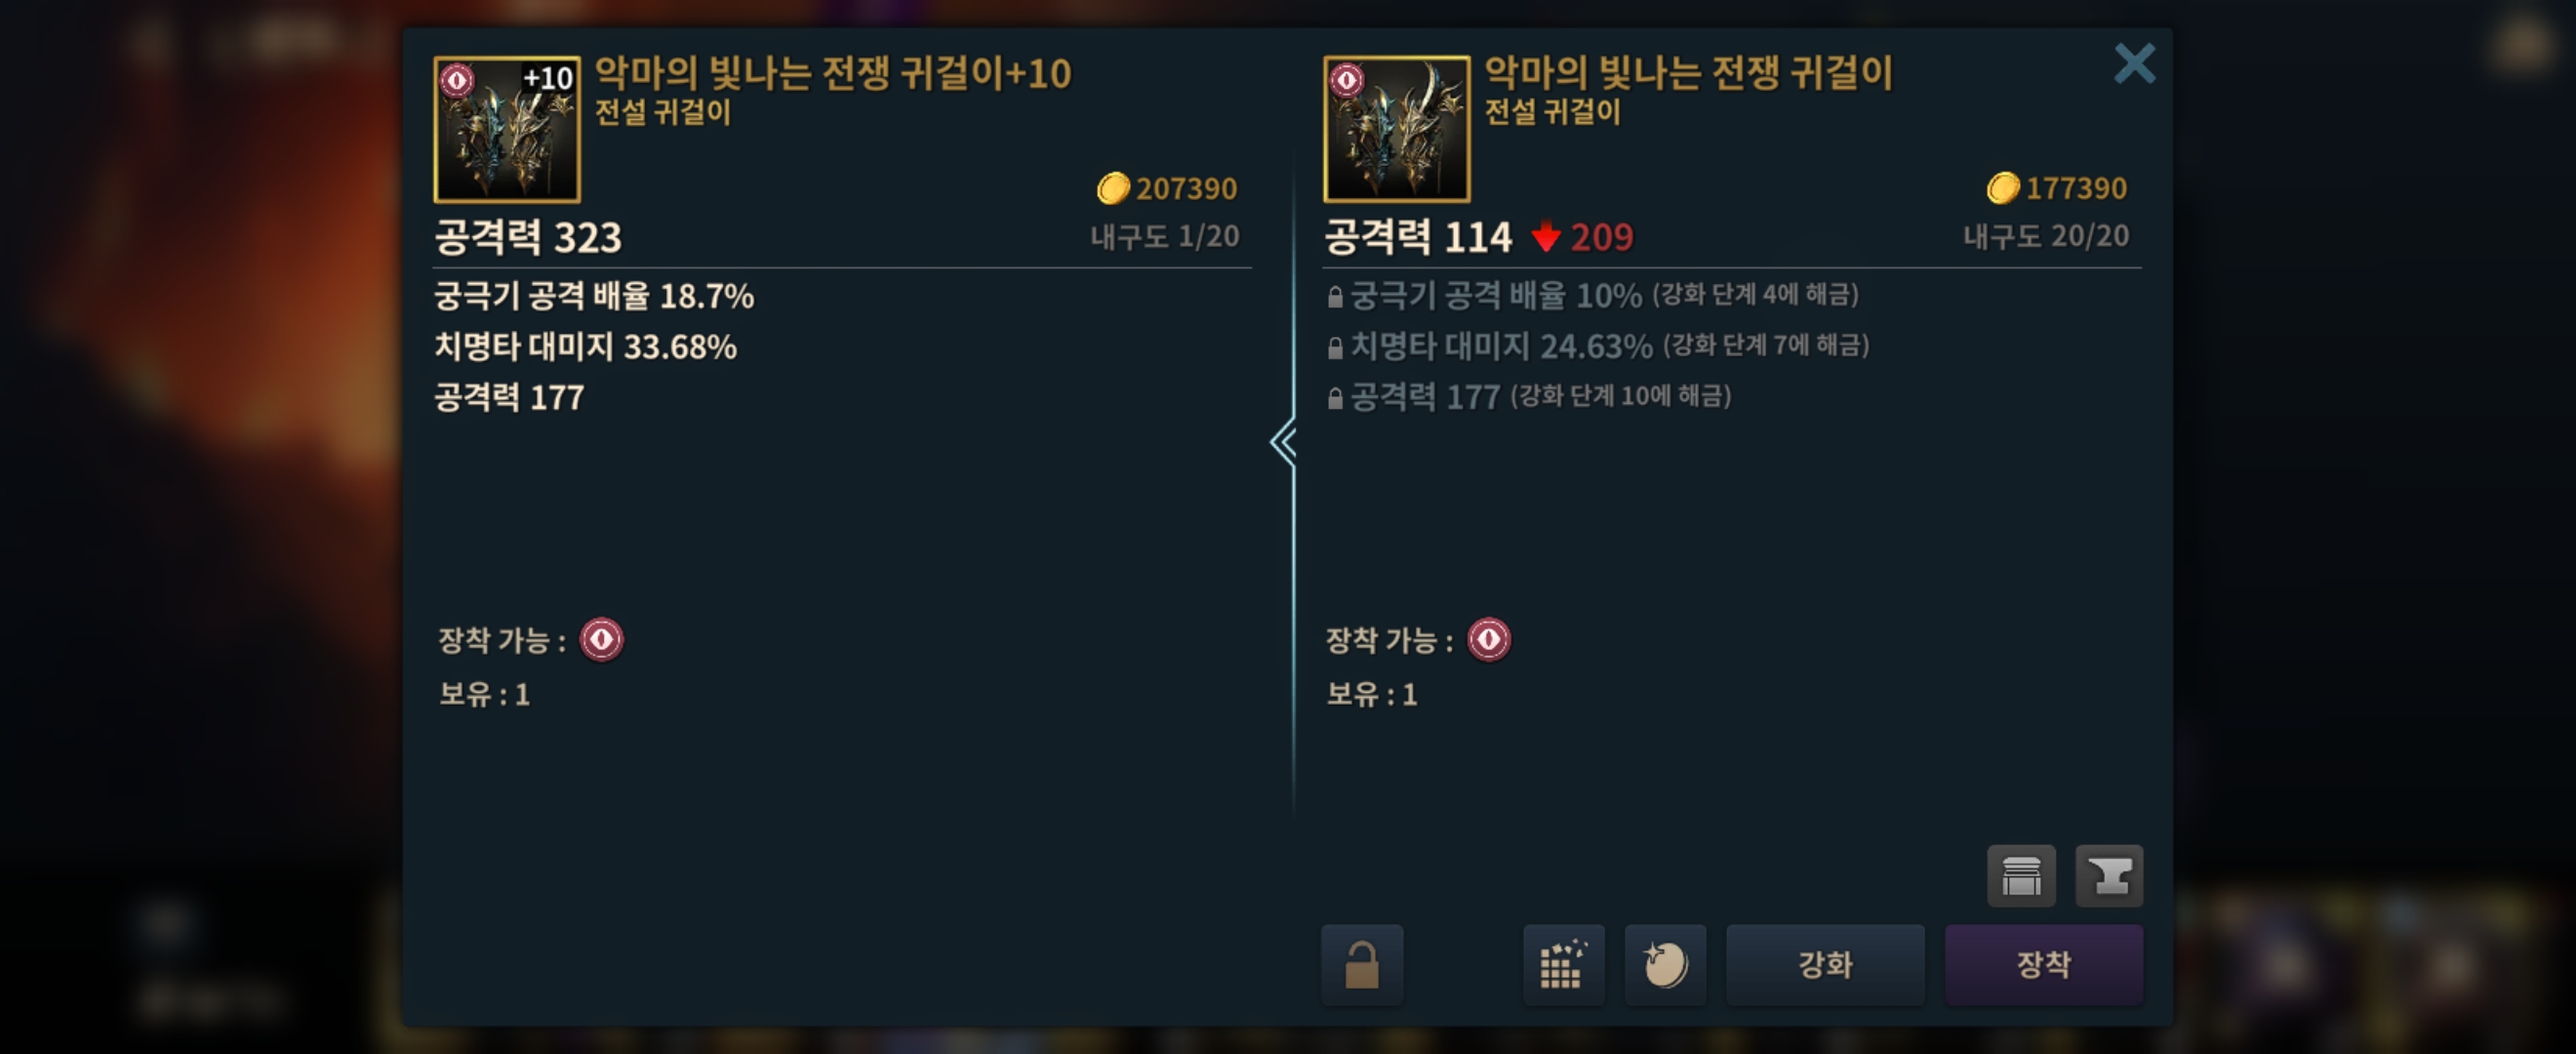The height and width of the screenshot is (1054, 2576).
Task: Select the +10 gauntlet item thumbnail
Action: pos(507,129)
